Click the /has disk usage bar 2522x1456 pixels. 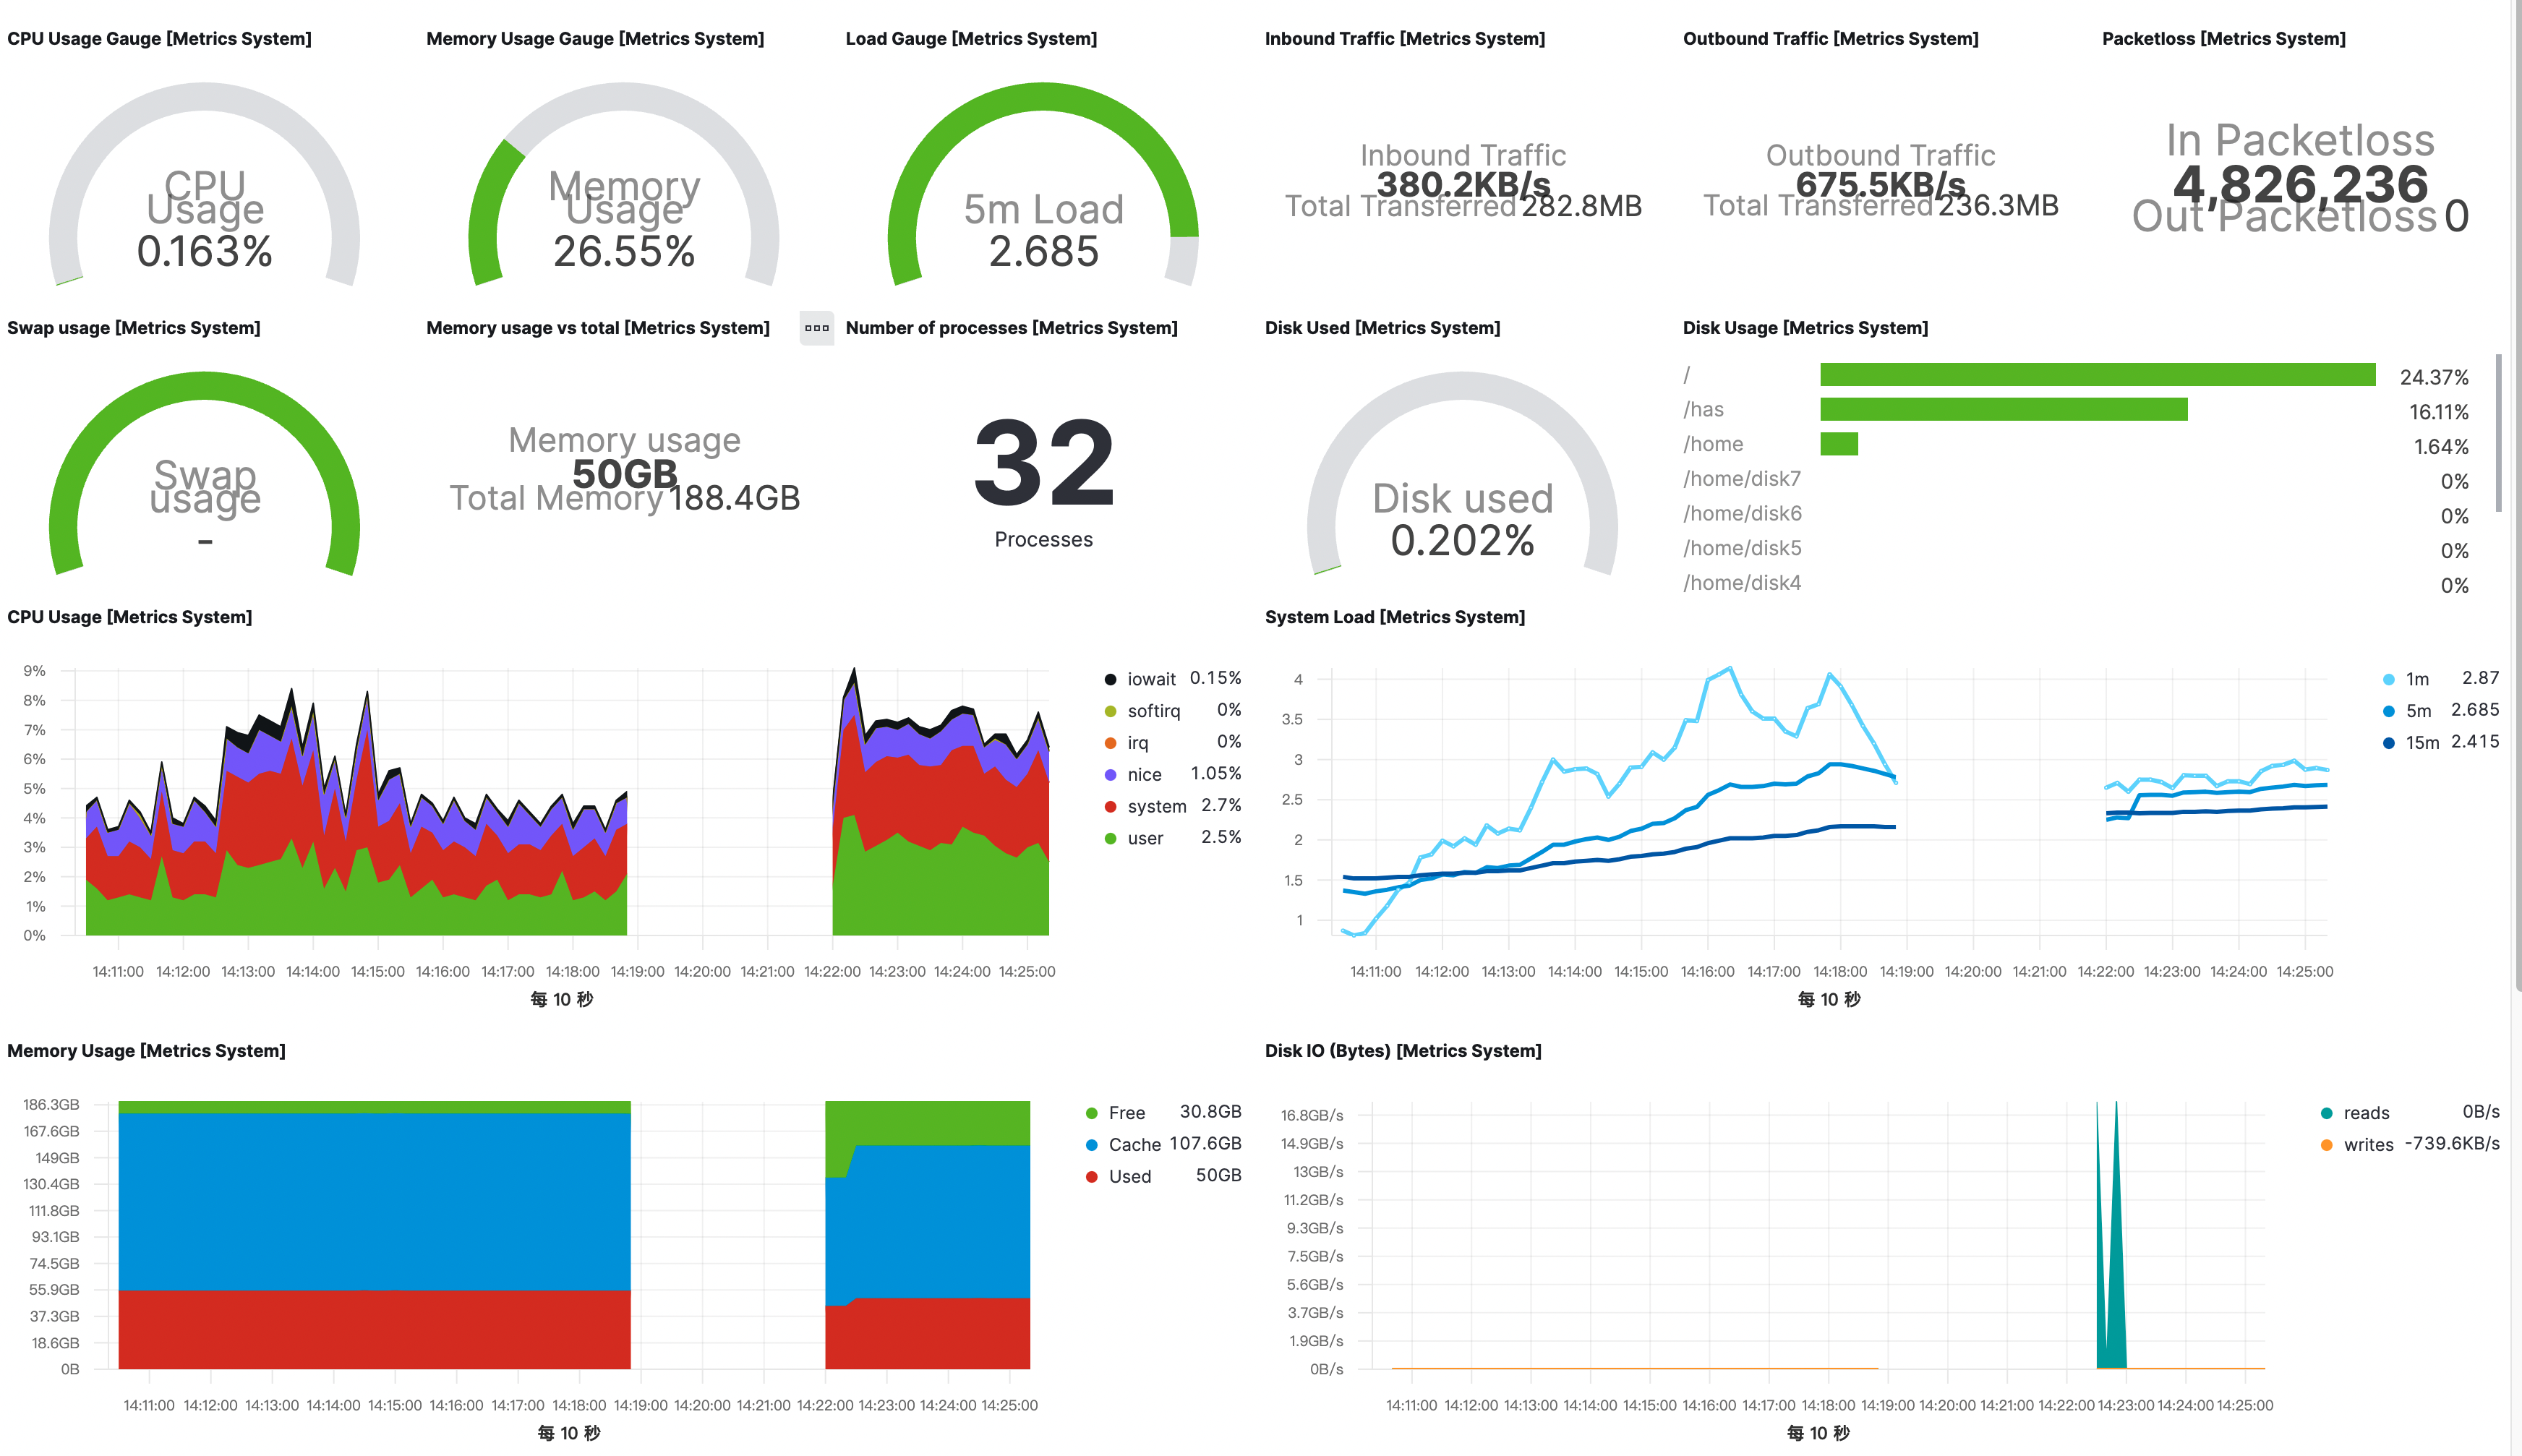click(x=2003, y=409)
